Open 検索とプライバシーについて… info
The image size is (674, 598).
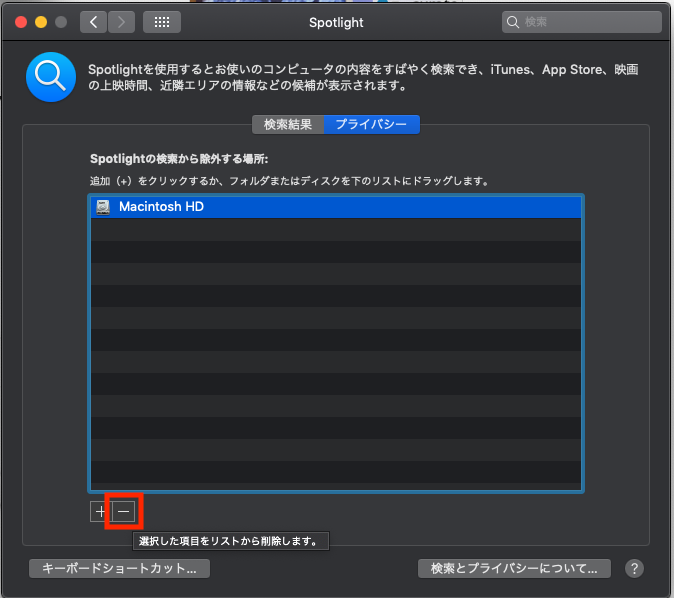[x=514, y=568]
